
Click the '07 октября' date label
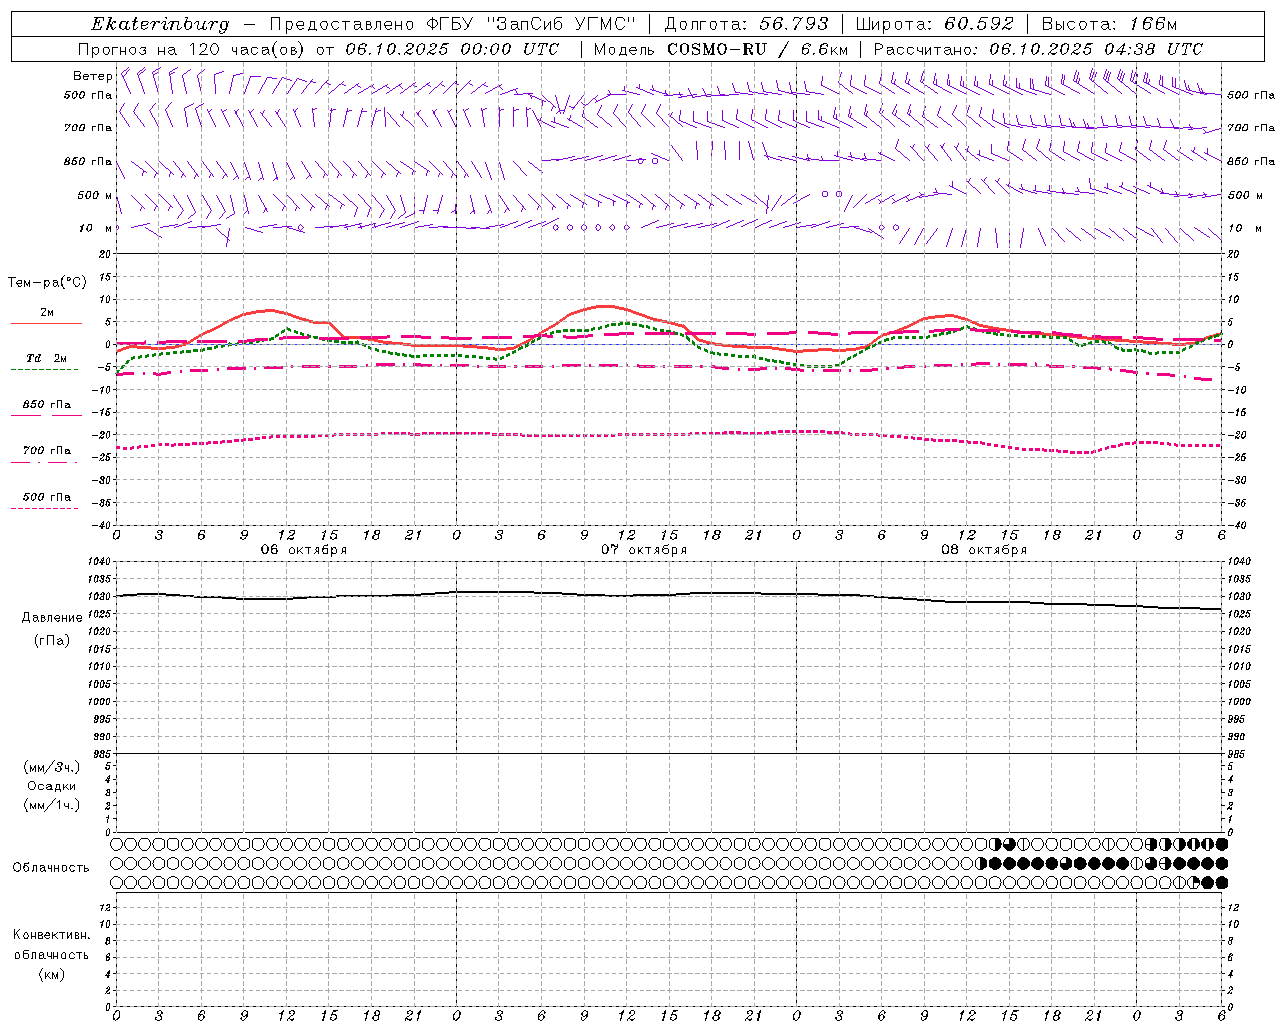click(x=644, y=550)
